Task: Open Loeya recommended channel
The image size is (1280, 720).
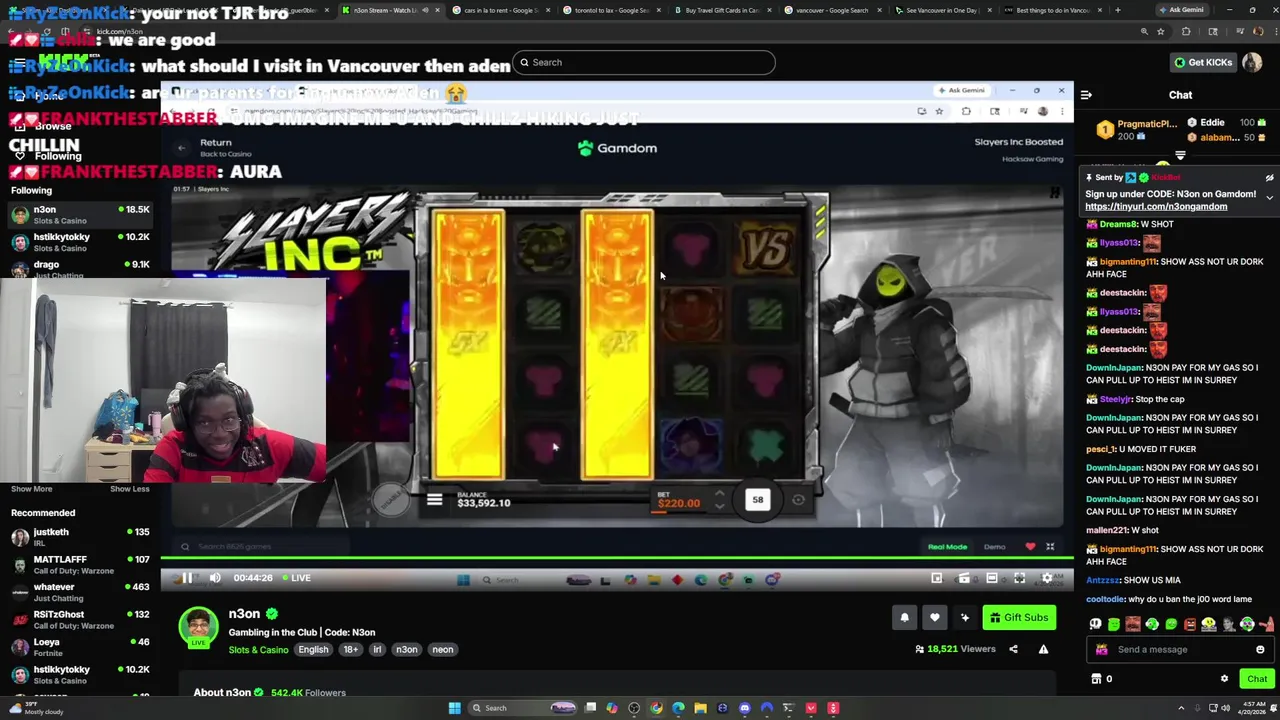Action: 80,647
